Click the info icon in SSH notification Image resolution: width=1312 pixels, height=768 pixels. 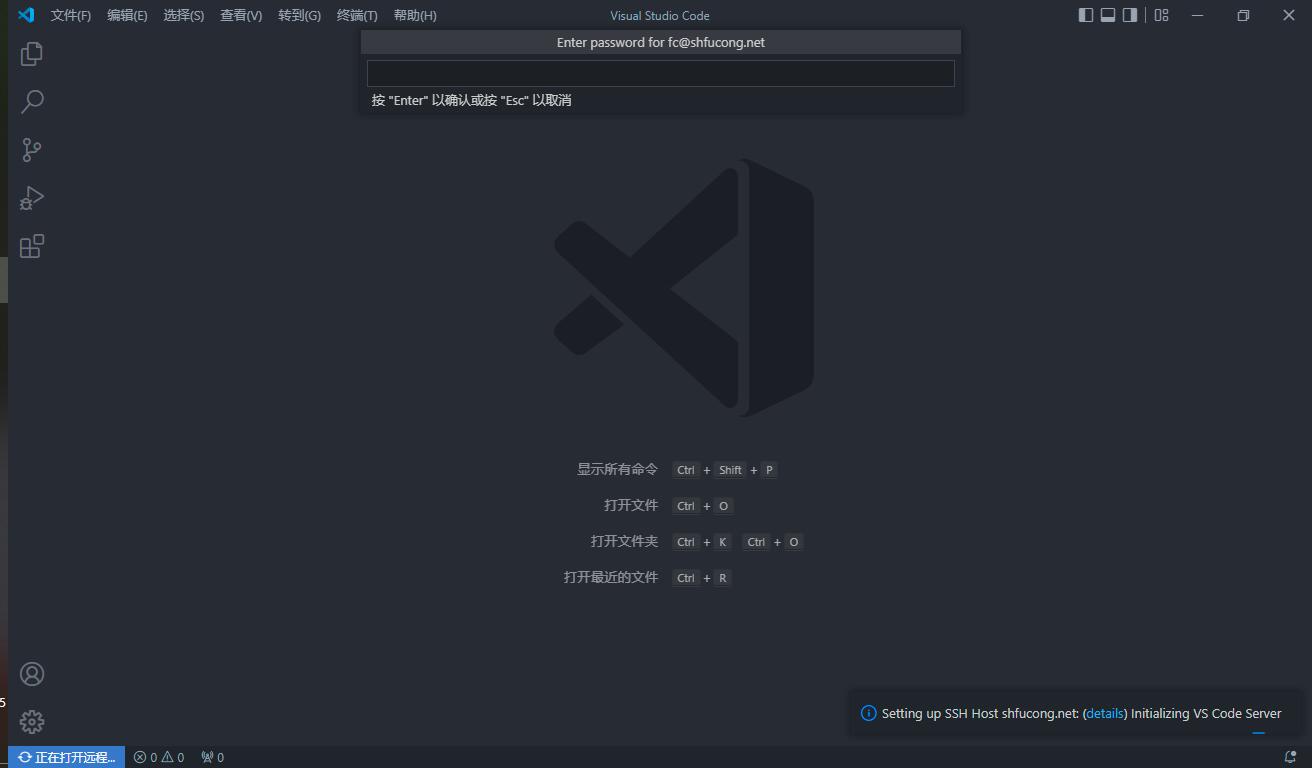[868, 714]
